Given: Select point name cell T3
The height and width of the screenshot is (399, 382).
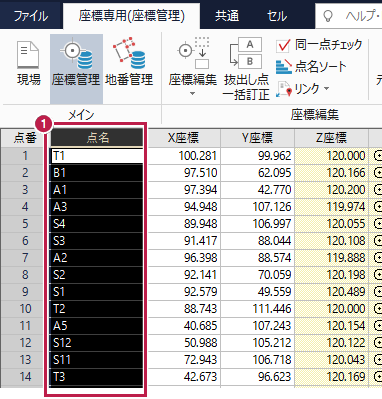Looking at the screenshot, I should [x=97, y=377].
